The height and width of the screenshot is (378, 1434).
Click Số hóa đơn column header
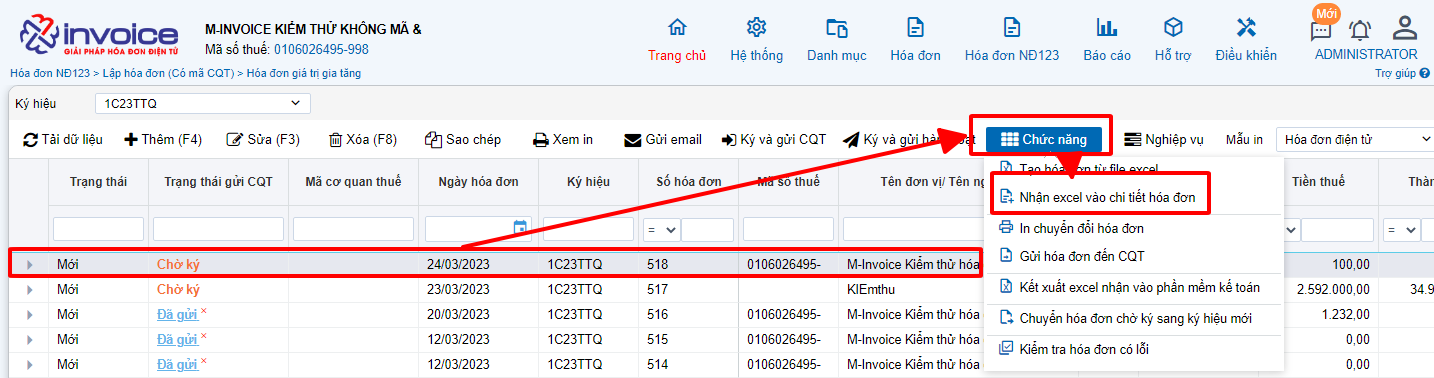pyautogui.click(x=688, y=181)
